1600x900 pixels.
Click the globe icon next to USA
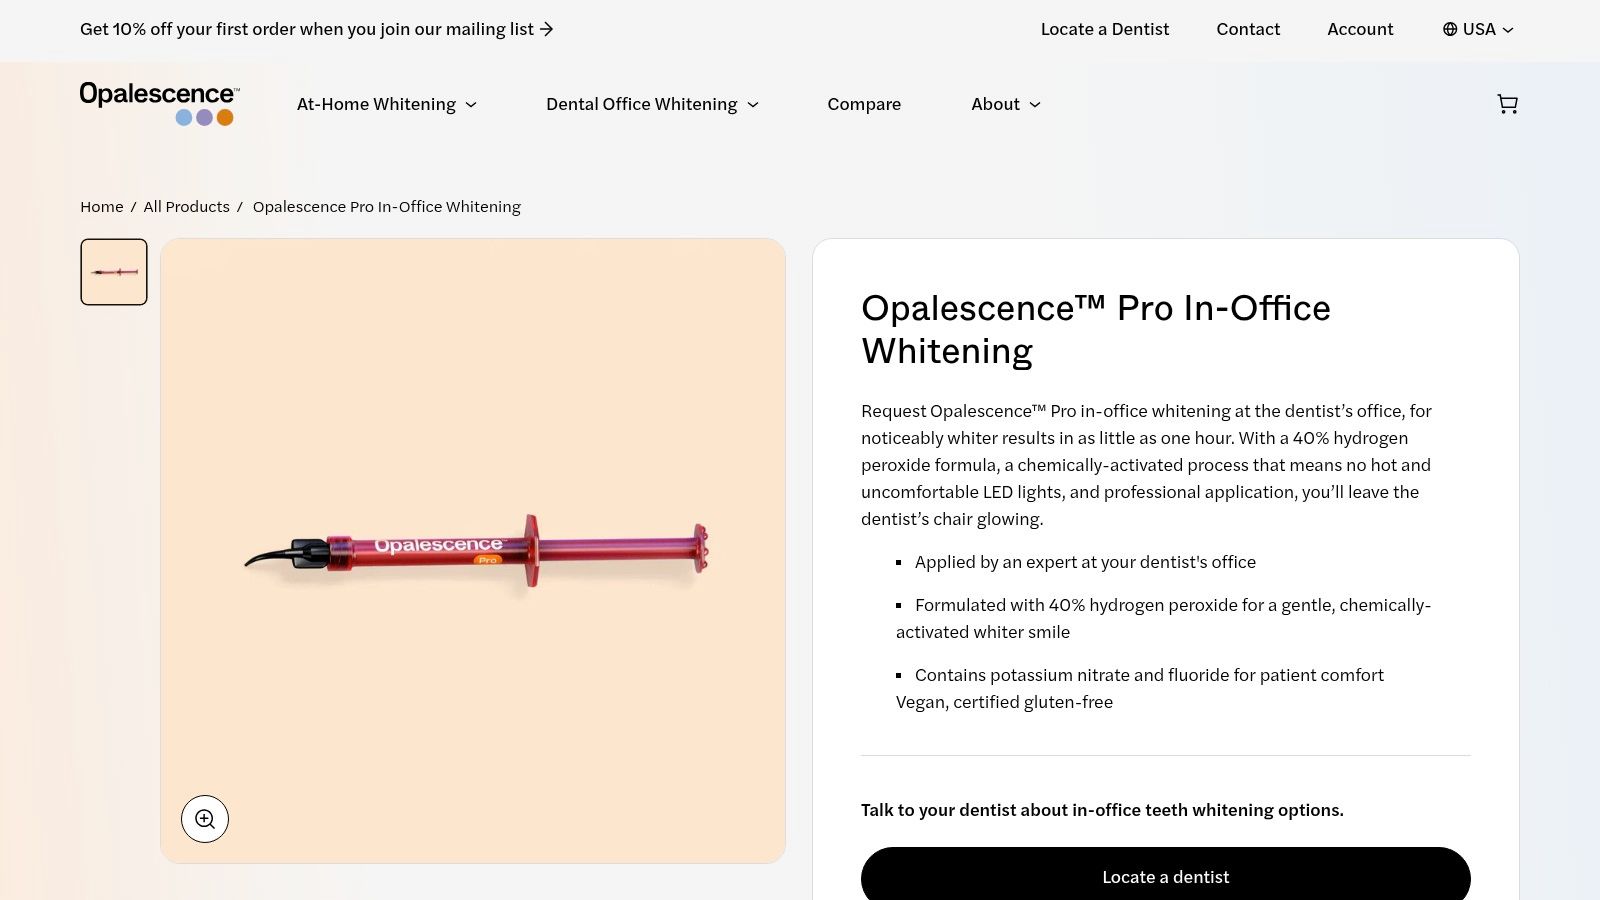1449,29
